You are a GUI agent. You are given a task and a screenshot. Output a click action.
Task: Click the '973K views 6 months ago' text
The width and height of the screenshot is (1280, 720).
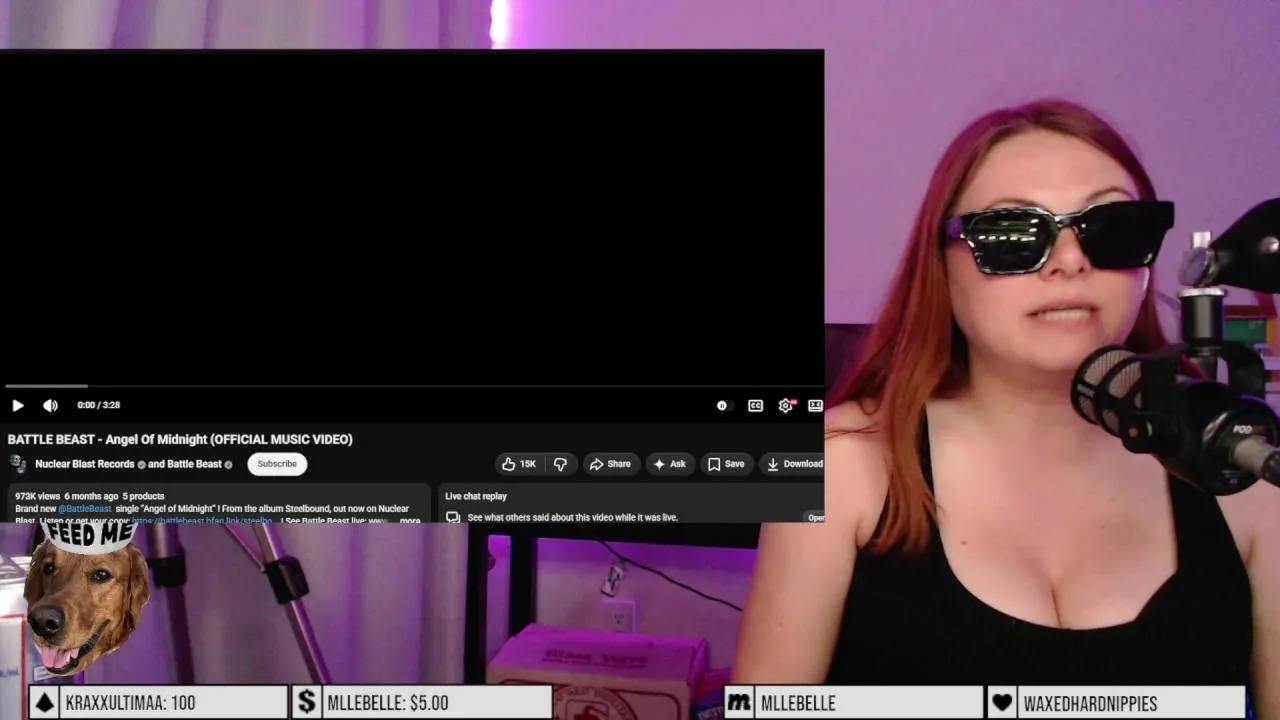67,496
